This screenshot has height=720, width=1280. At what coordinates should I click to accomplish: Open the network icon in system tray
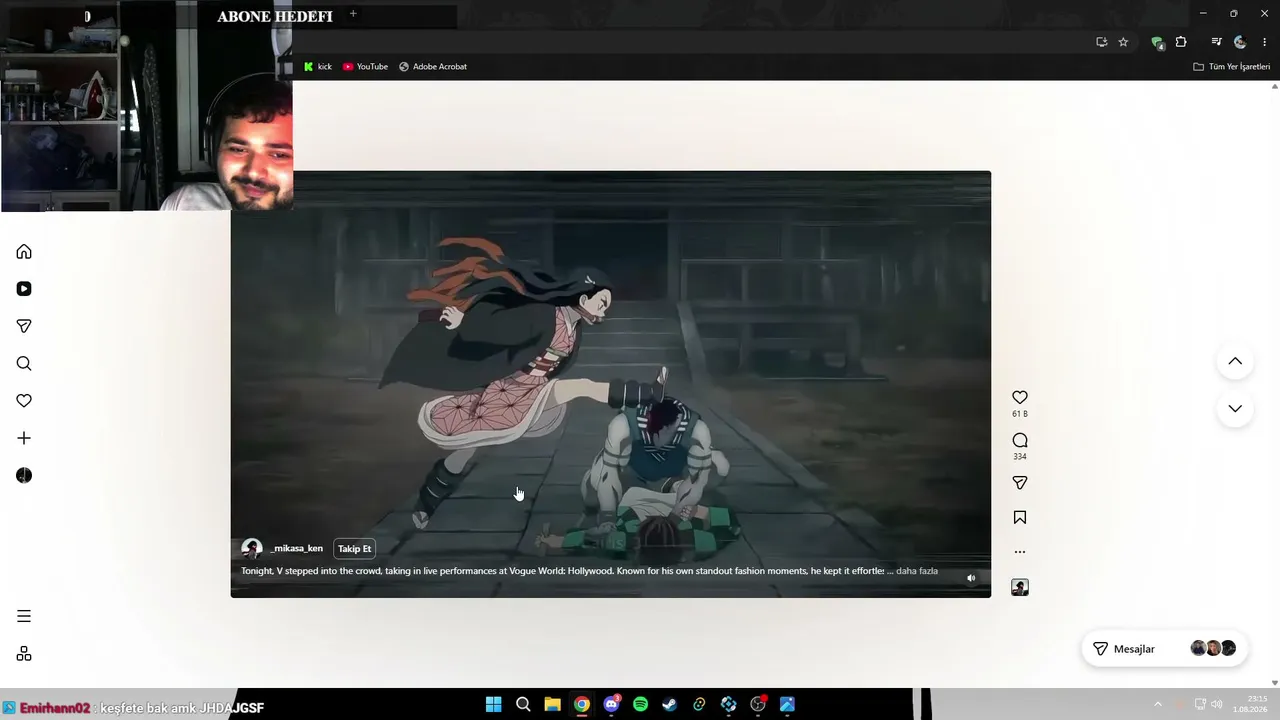[1200, 704]
